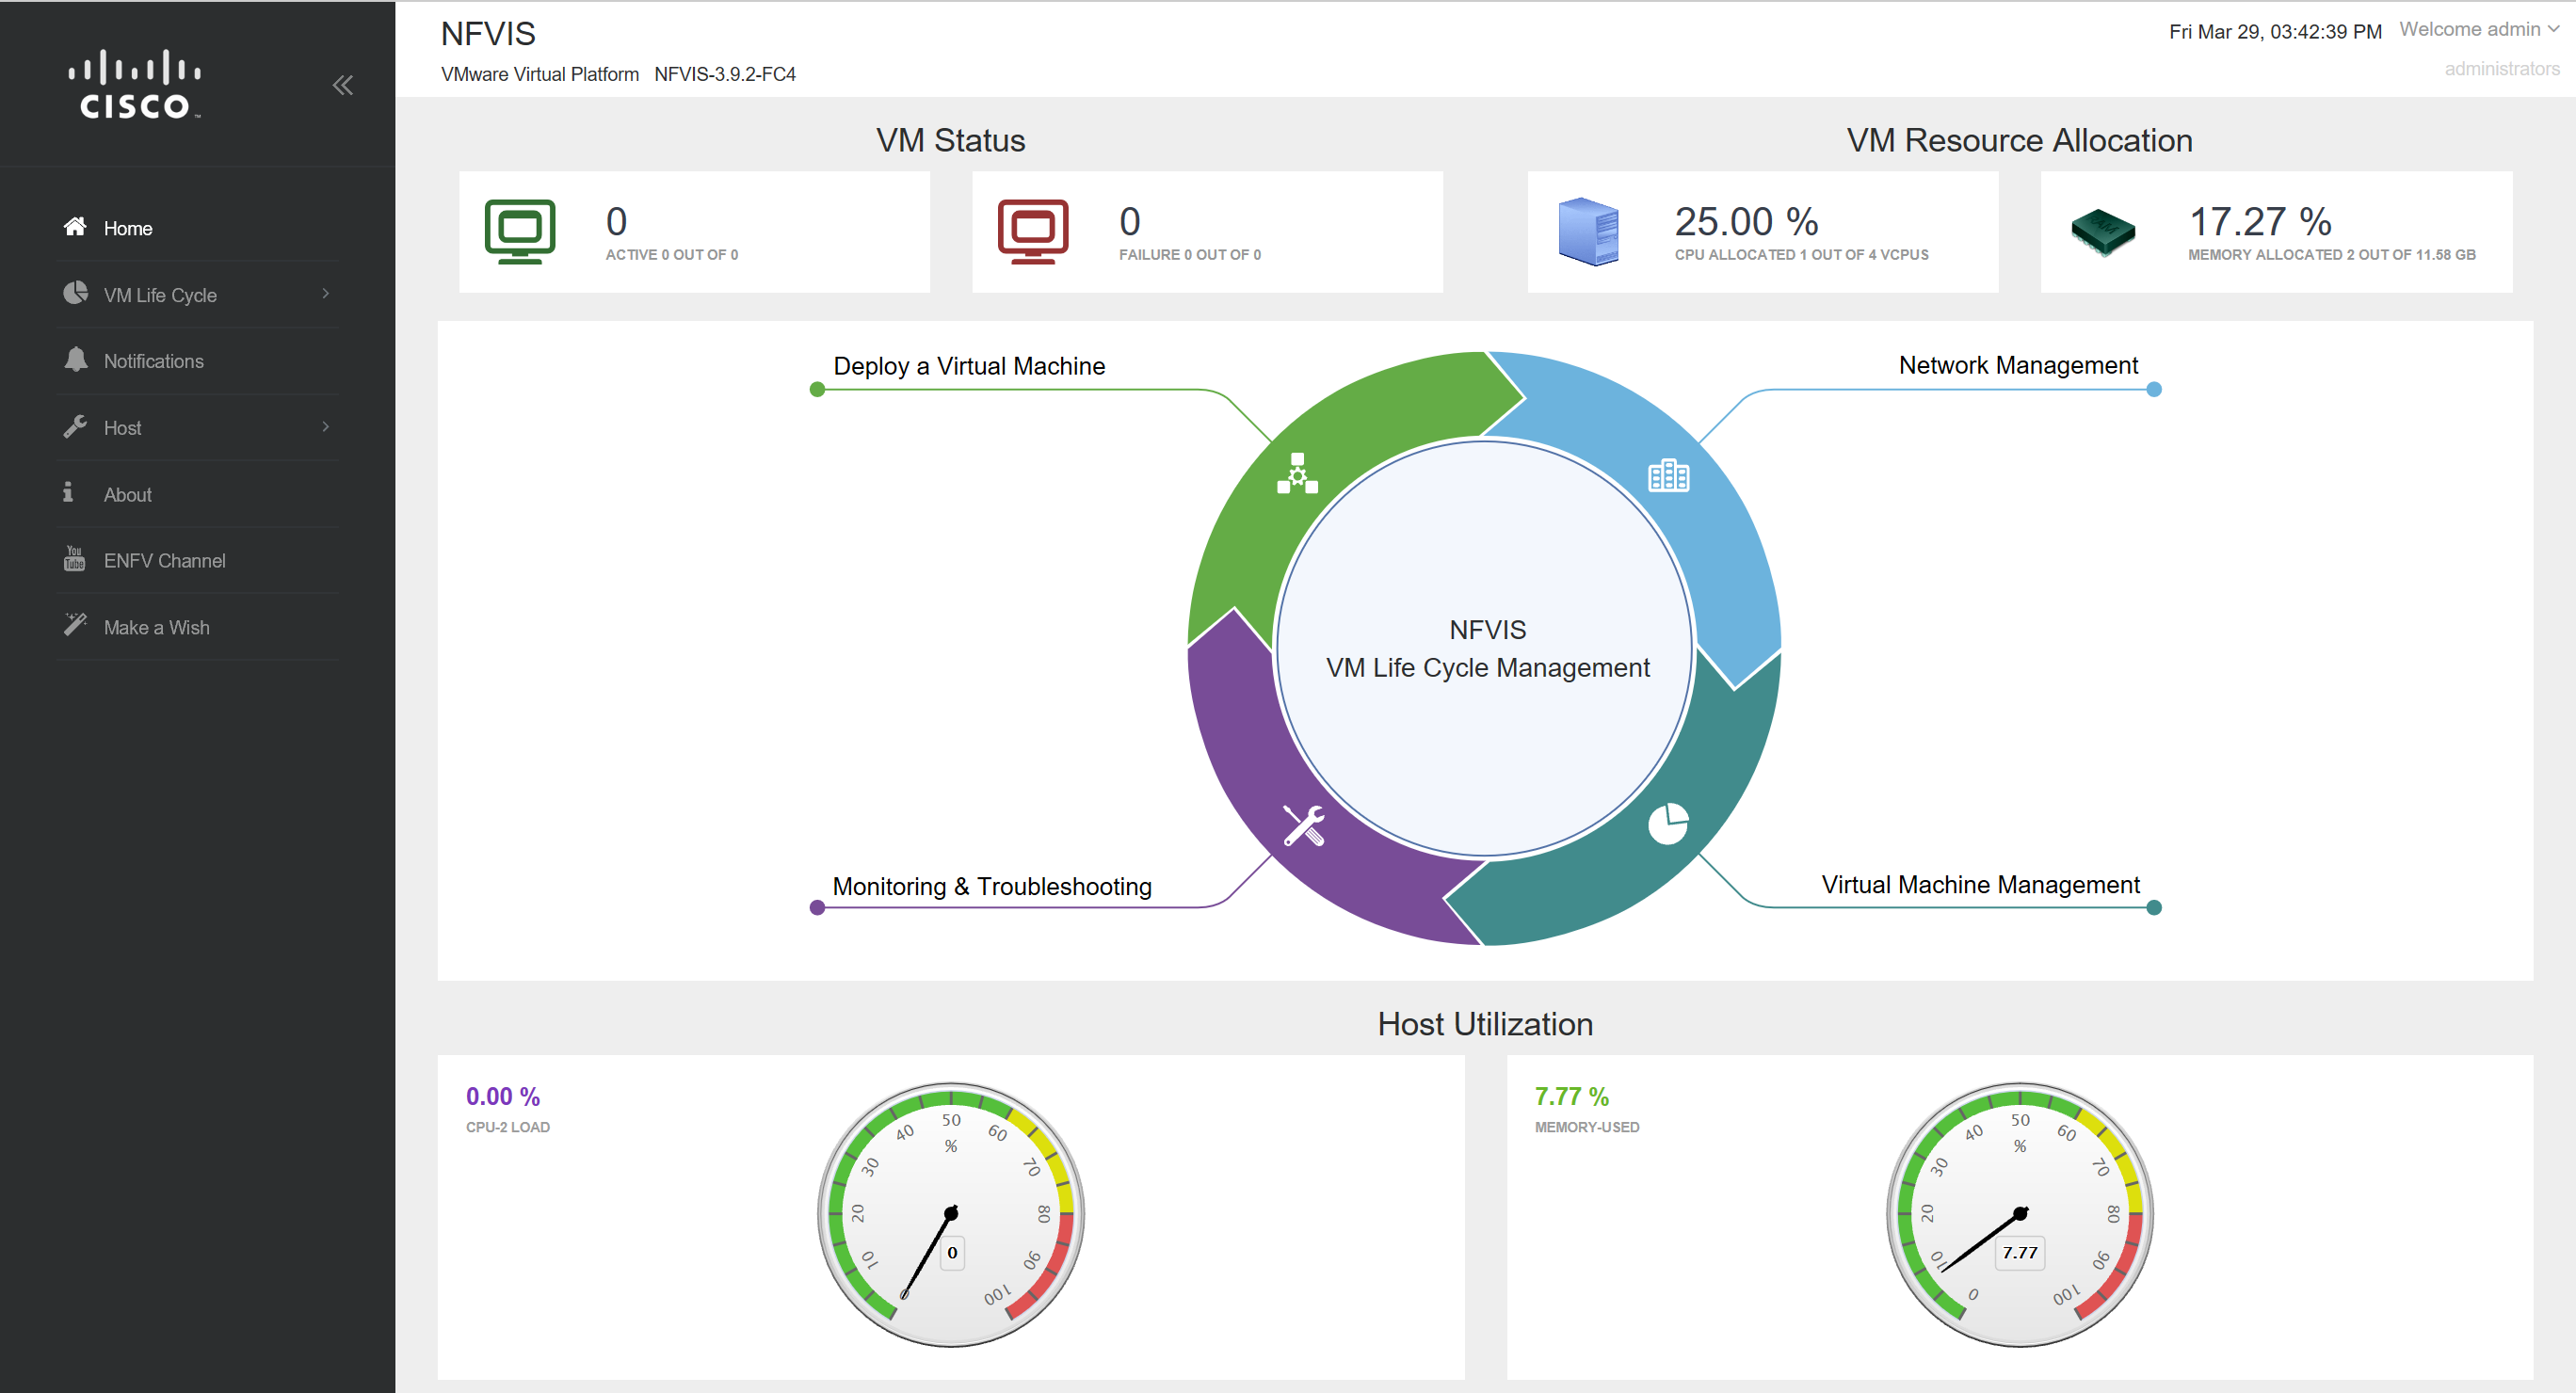The image size is (2576, 1393).
Task: Click the Host Utilization heading
Action: [1485, 1024]
